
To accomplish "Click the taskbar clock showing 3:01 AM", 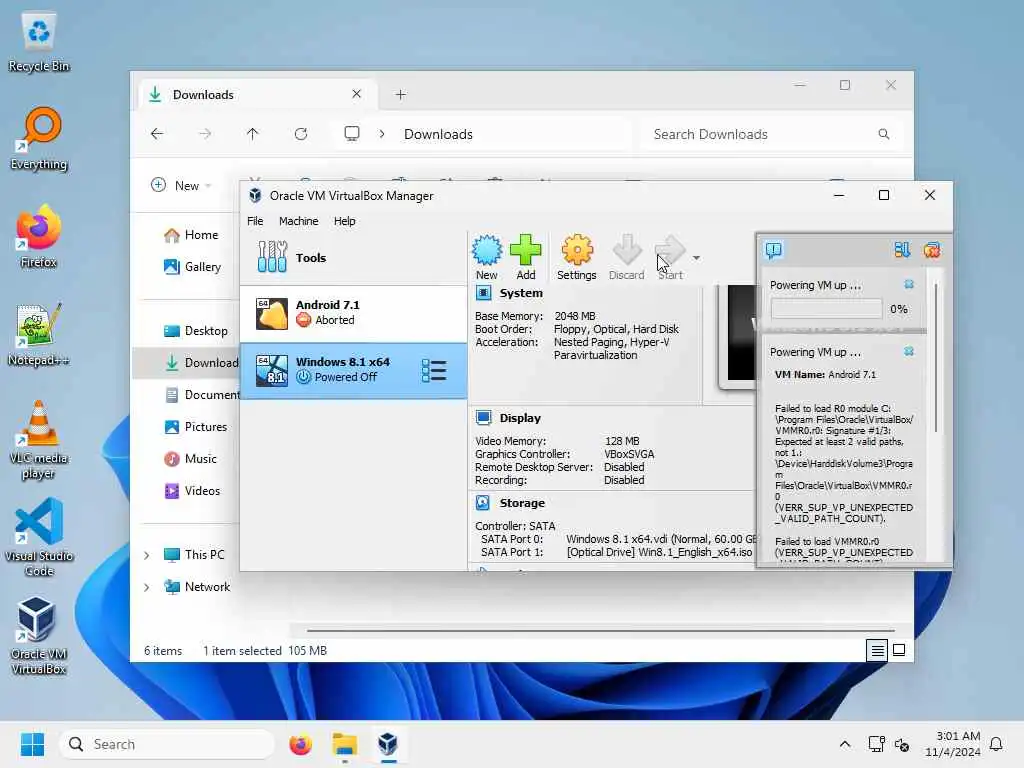I will [952, 744].
